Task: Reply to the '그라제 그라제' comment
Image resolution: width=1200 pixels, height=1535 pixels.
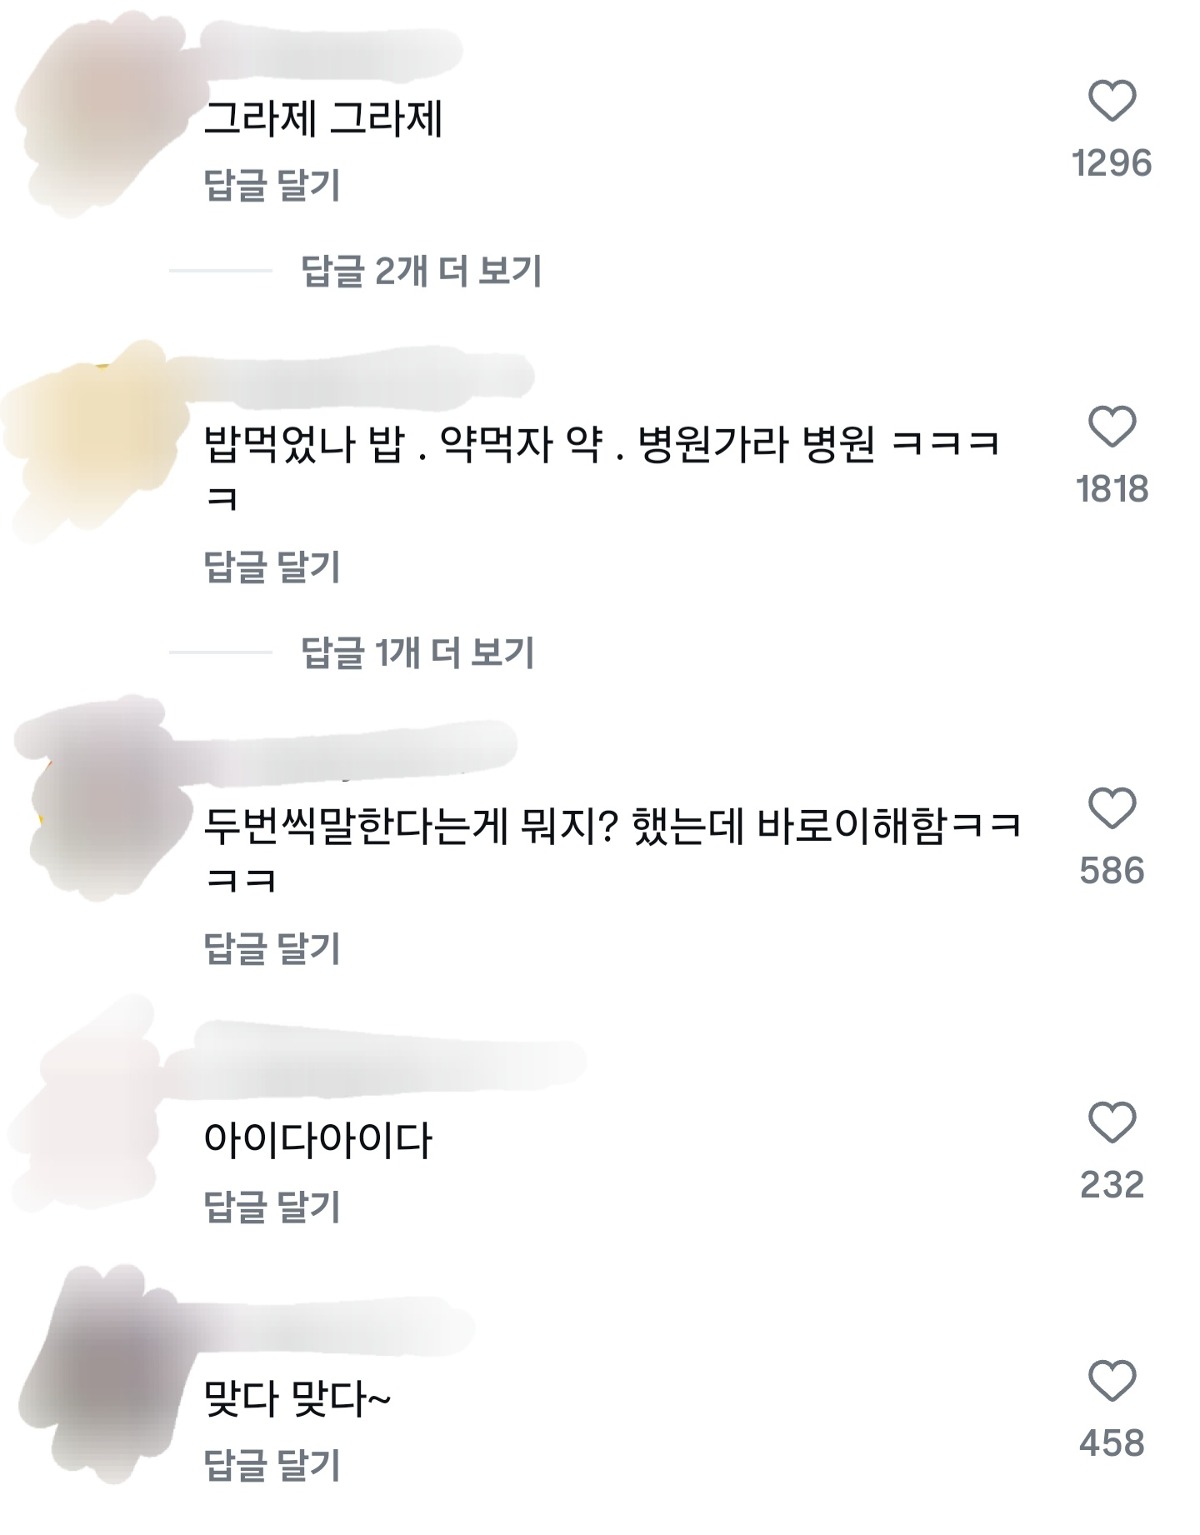Action: point(272,185)
